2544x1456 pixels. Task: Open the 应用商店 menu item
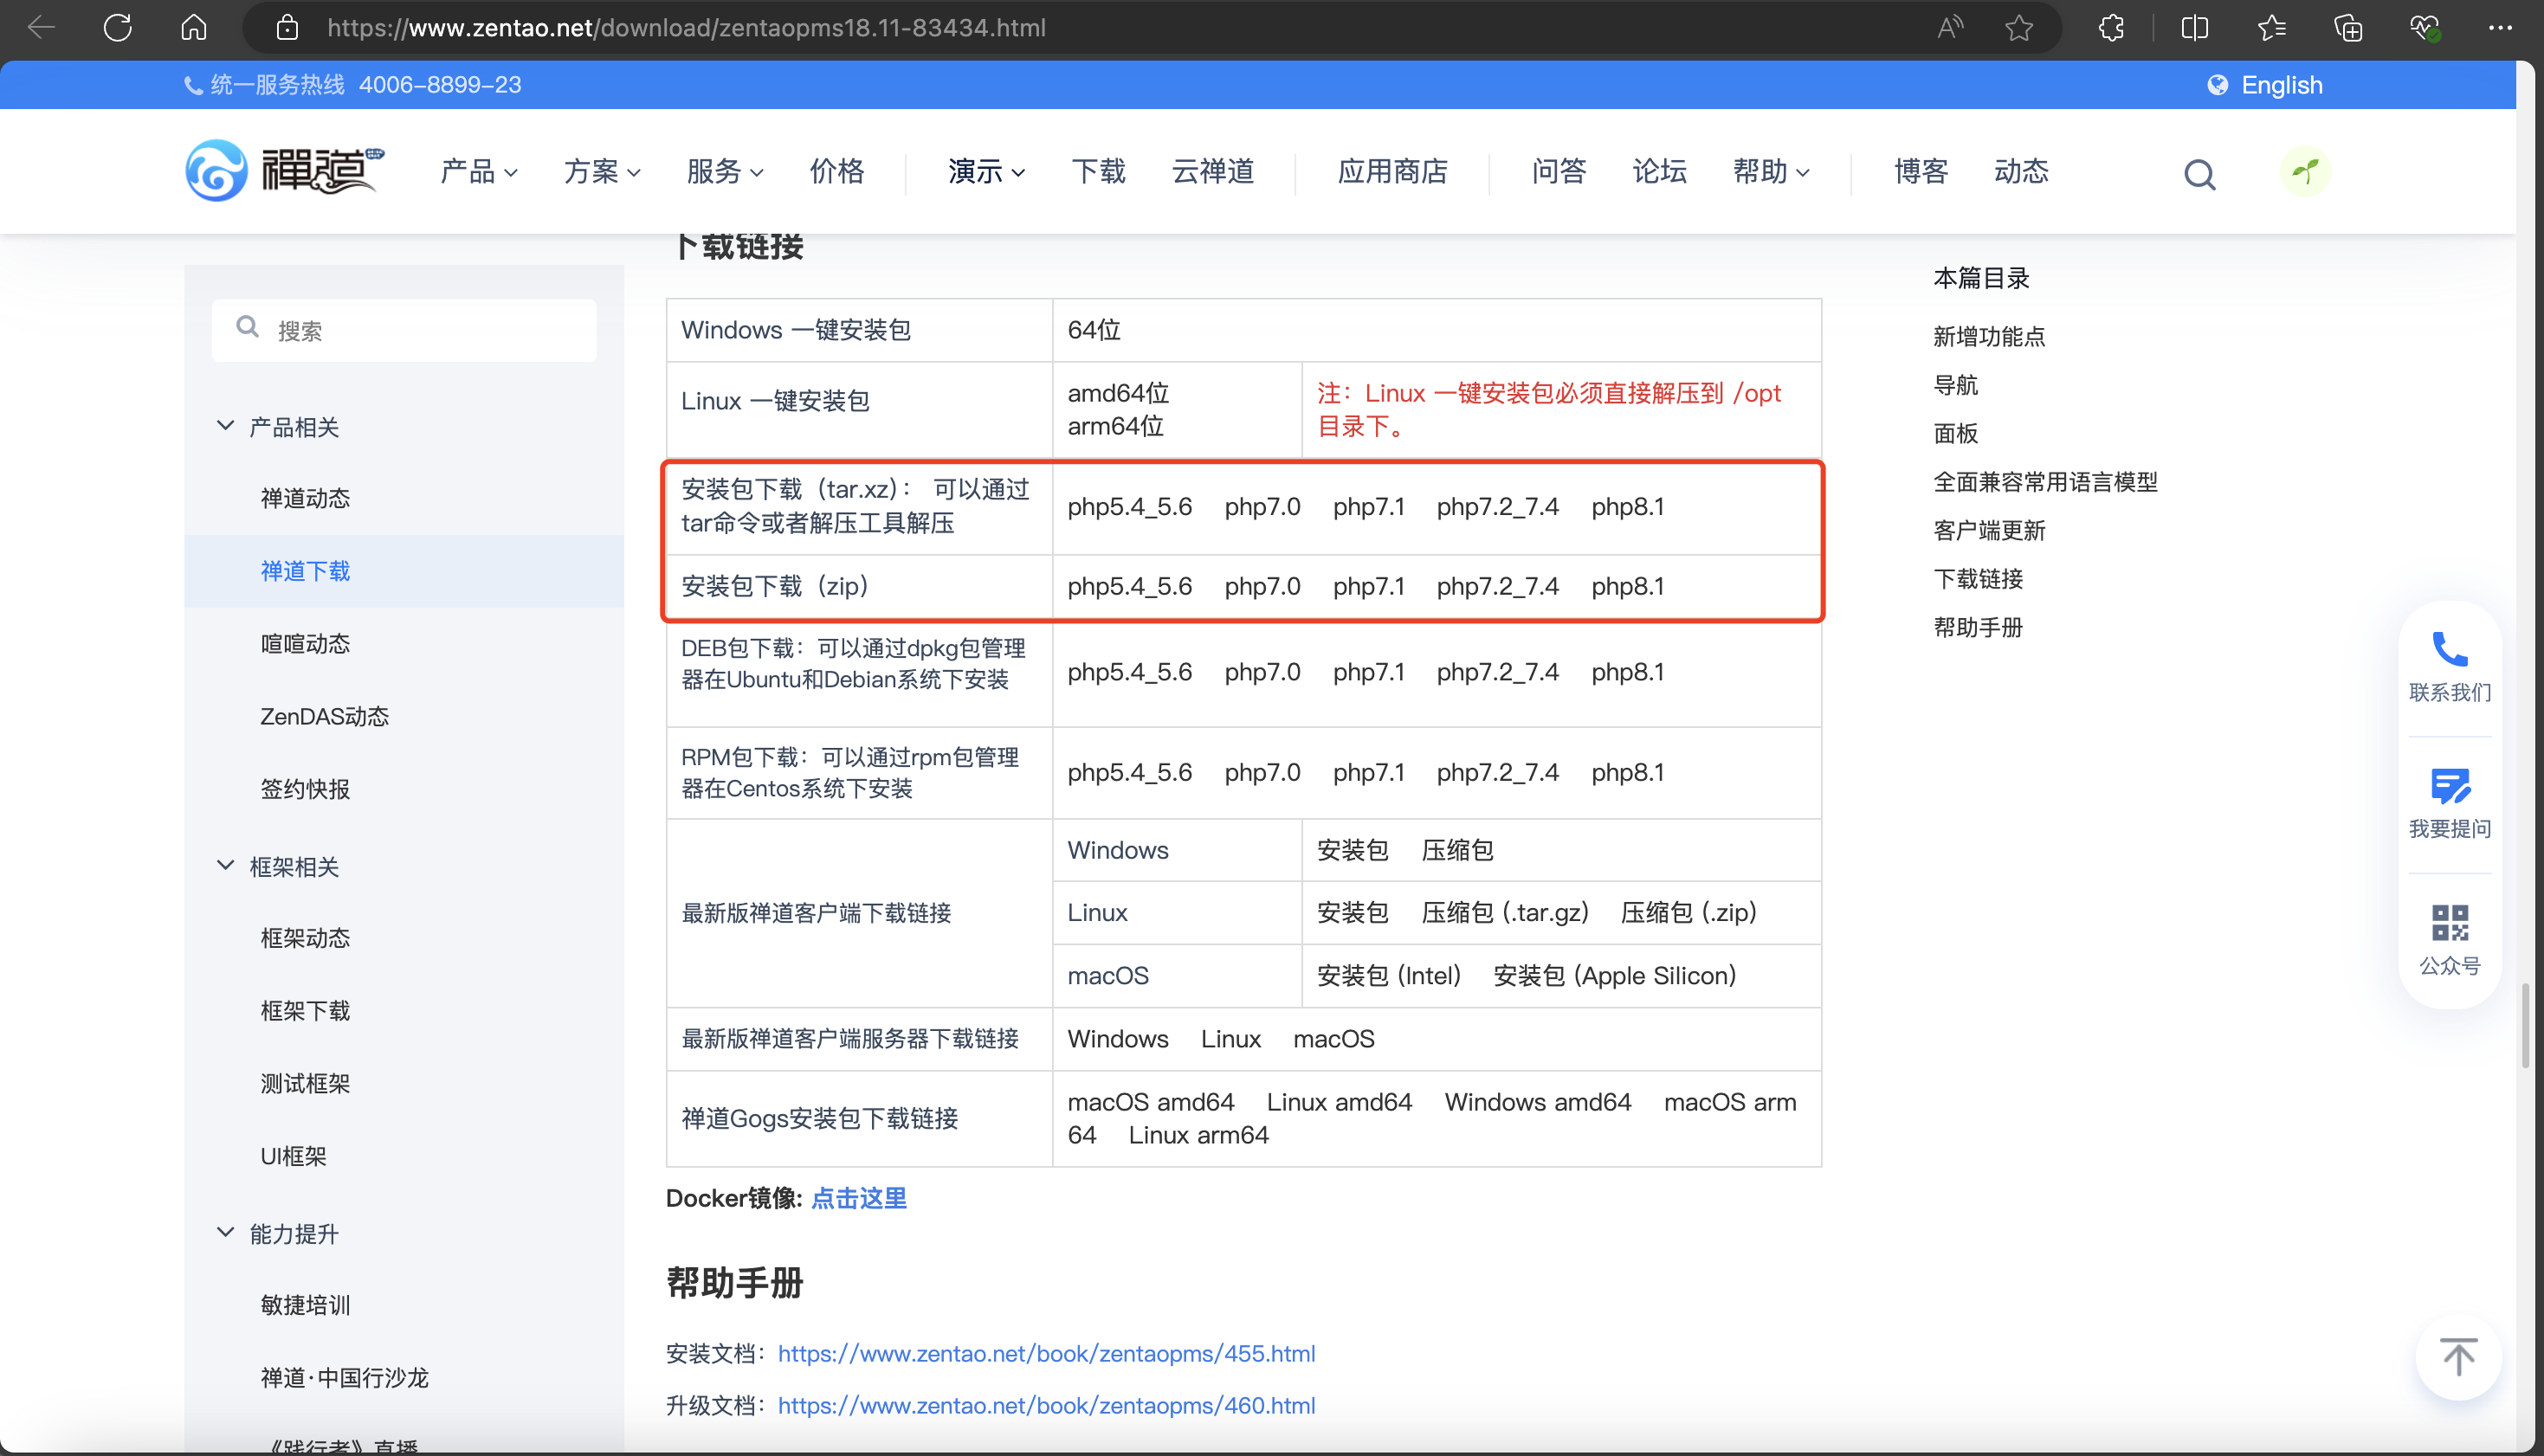click(1392, 172)
